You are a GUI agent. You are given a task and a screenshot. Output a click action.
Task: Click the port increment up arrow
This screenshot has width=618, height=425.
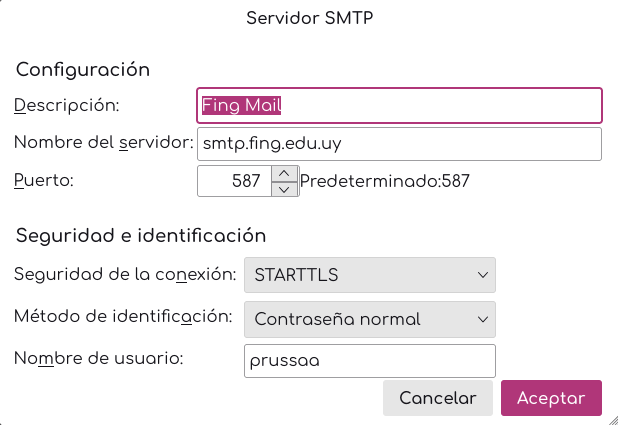point(285,174)
